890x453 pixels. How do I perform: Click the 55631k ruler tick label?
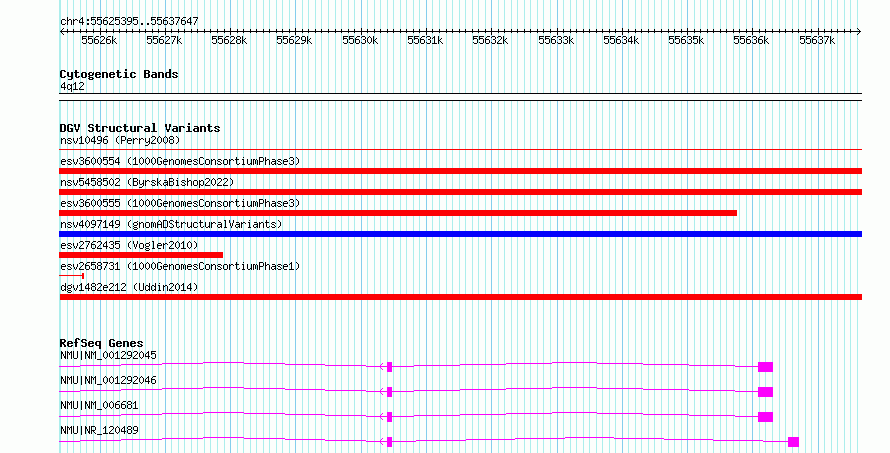(x=425, y=40)
